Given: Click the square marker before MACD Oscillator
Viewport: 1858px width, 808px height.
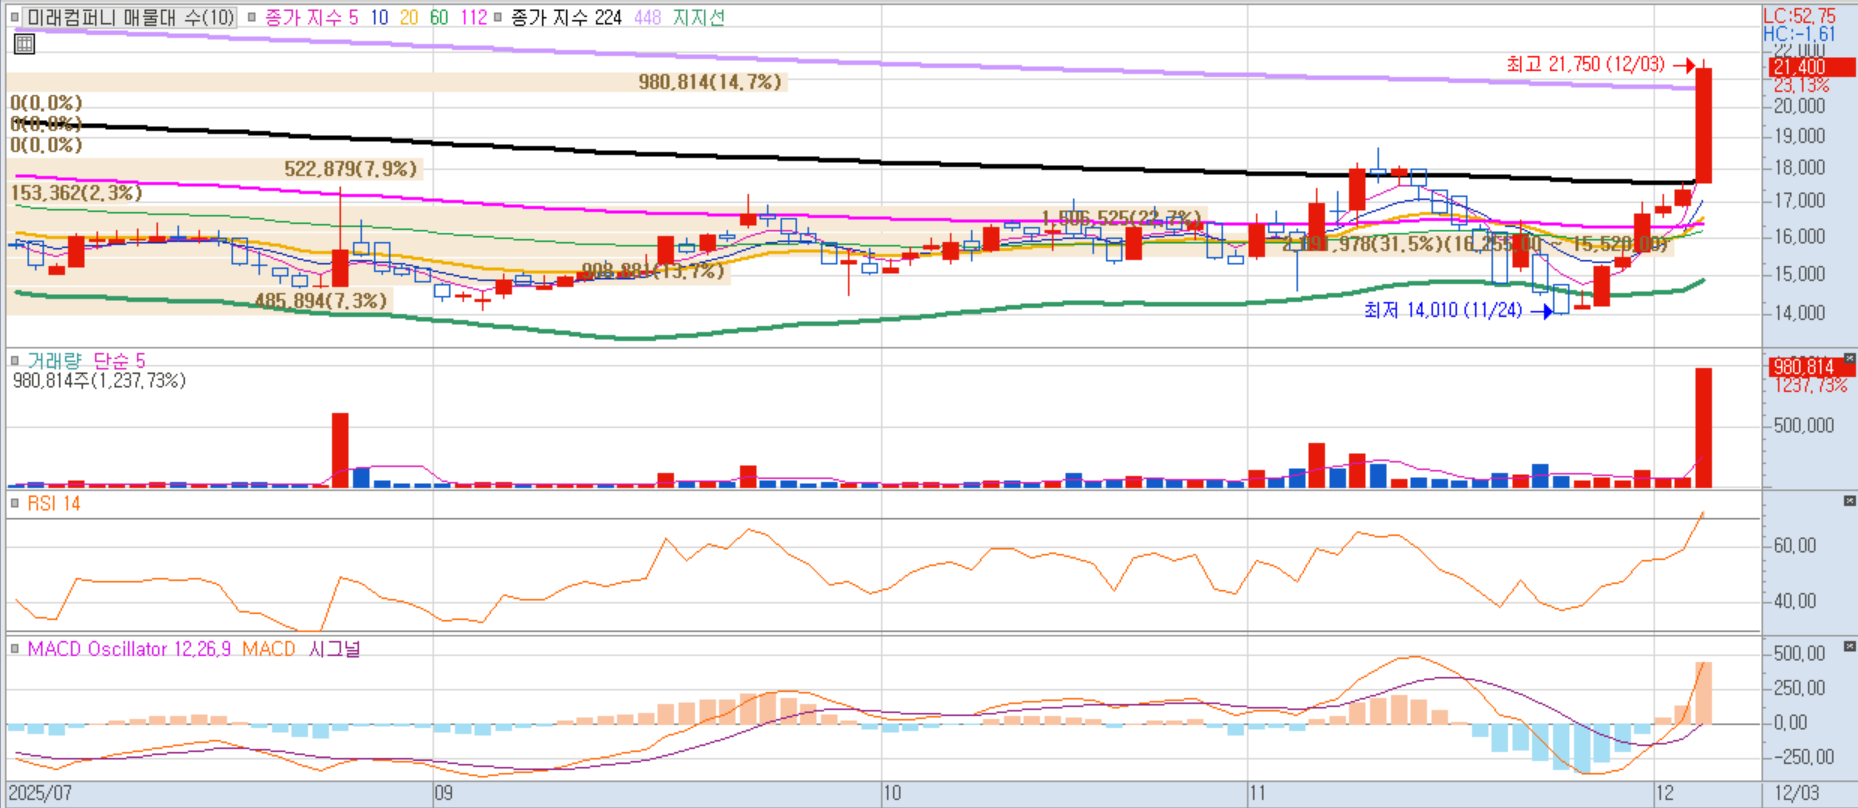Looking at the screenshot, I should click(x=15, y=648).
